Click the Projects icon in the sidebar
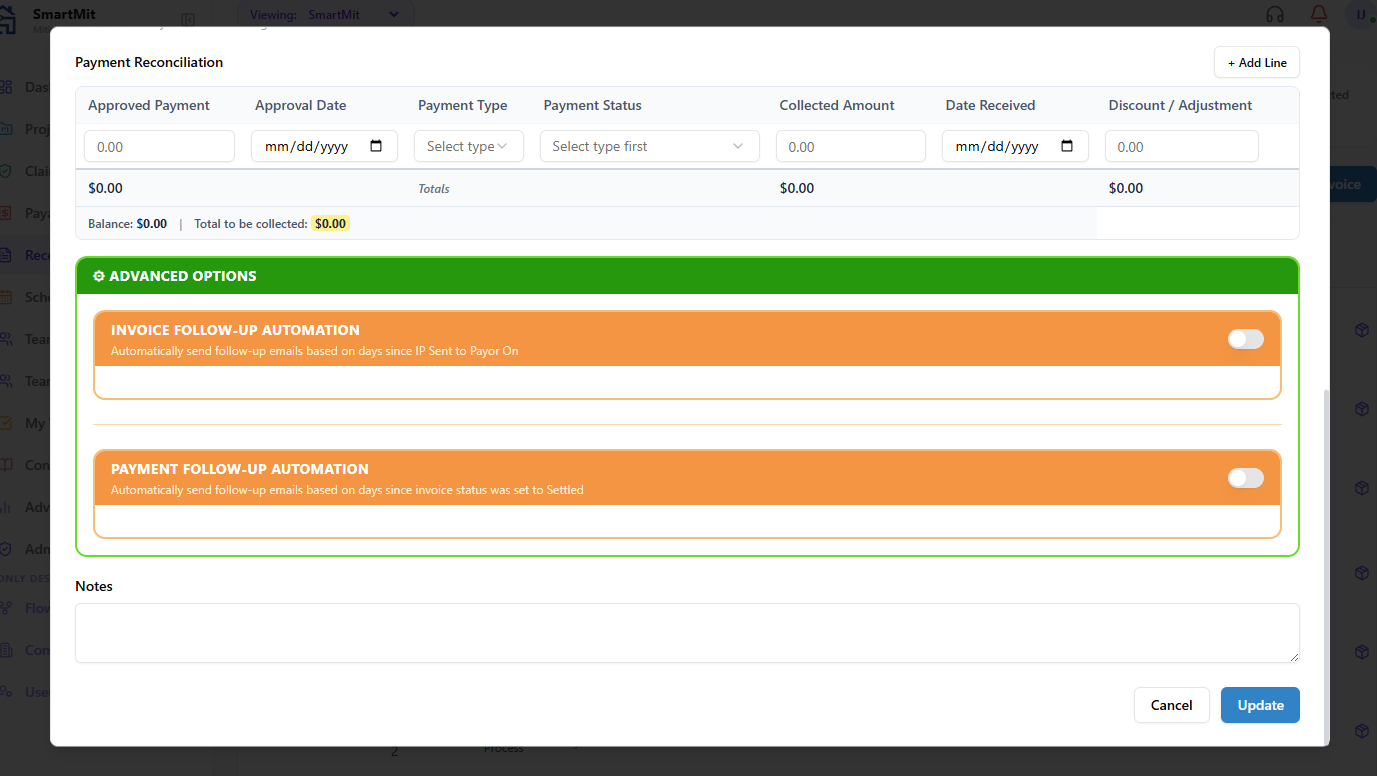This screenshot has width=1377, height=776. tap(7, 129)
